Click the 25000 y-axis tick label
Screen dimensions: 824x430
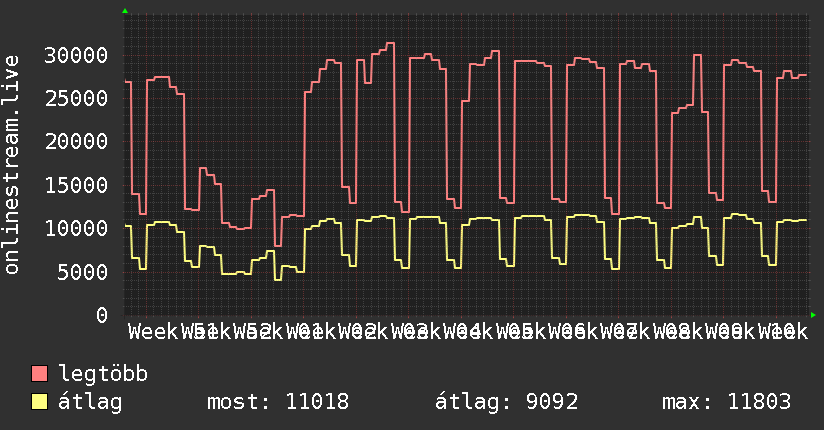(76, 98)
